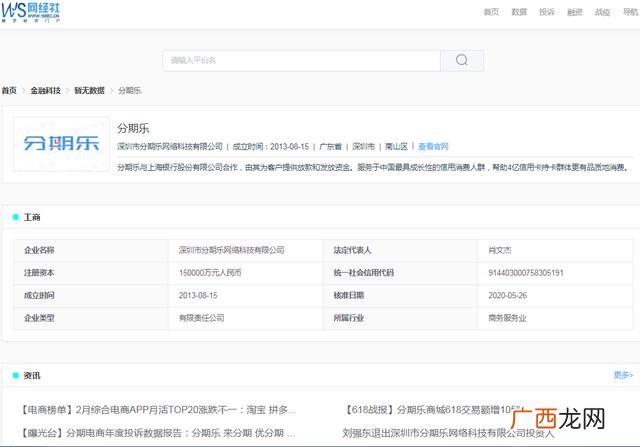Open the 【曝光台】分期电商年度投诉 news article

coord(158,433)
